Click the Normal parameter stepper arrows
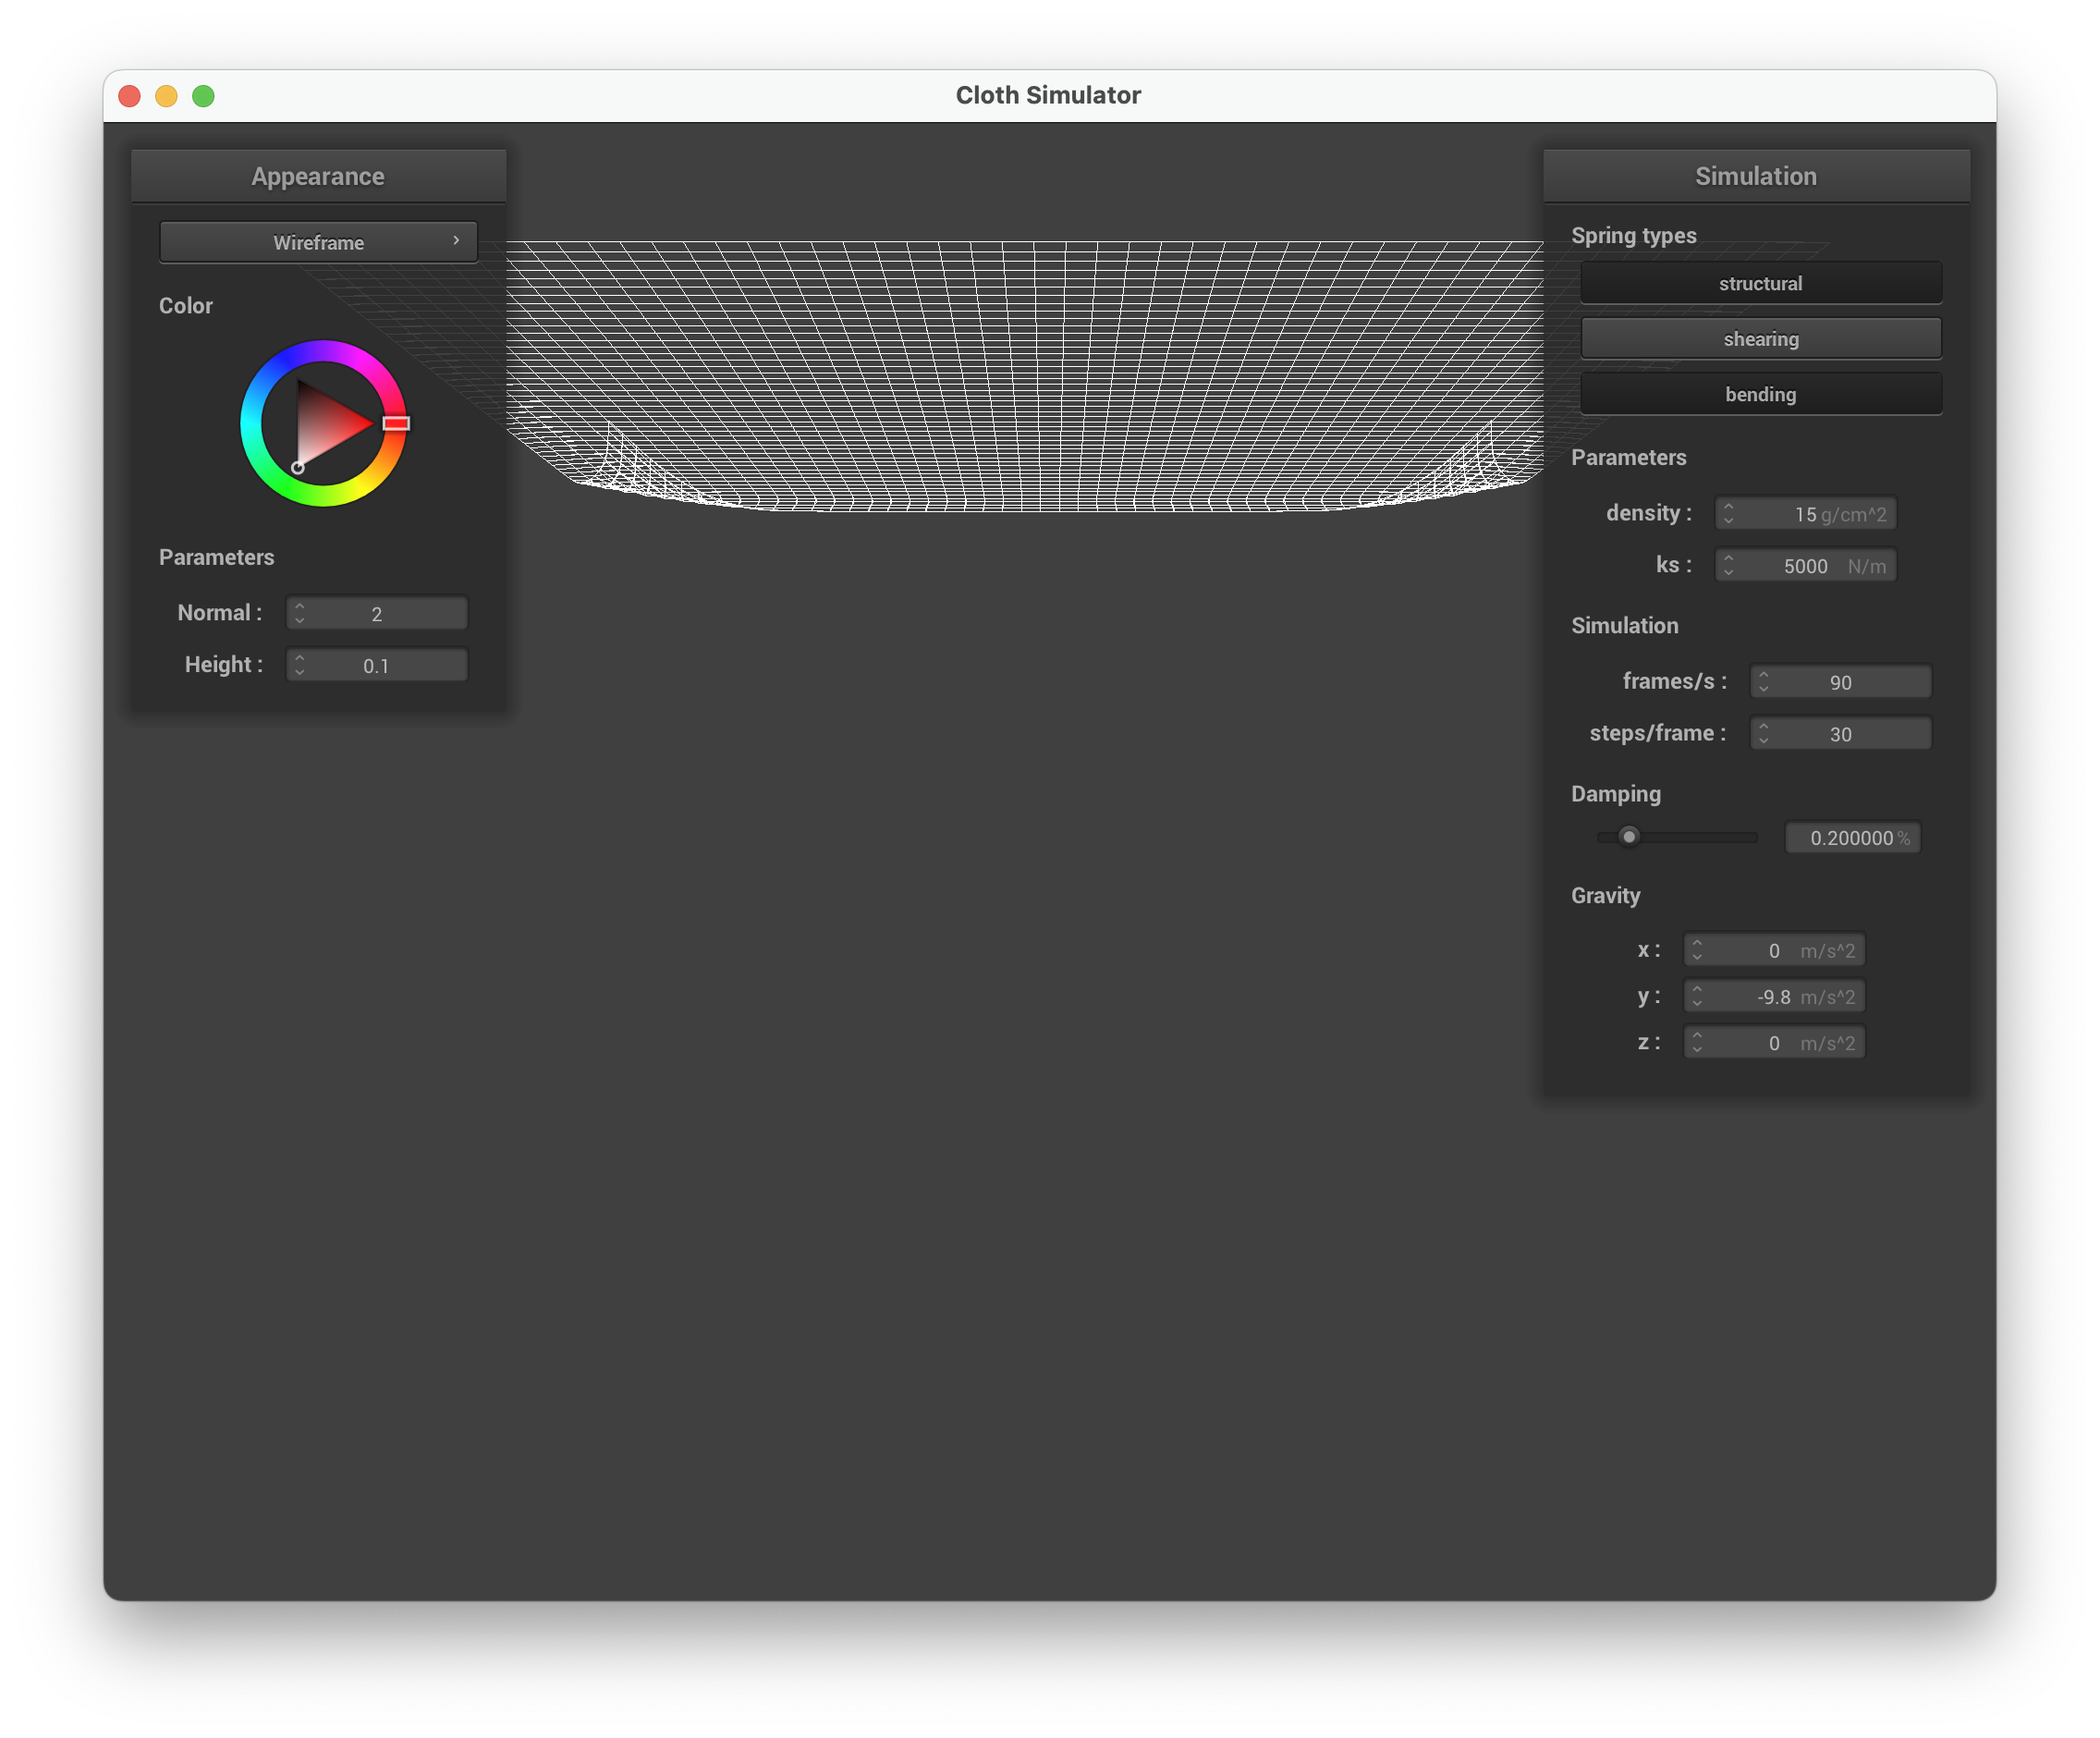The height and width of the screenshot is (1738, 2100). [x=299, y=614]
